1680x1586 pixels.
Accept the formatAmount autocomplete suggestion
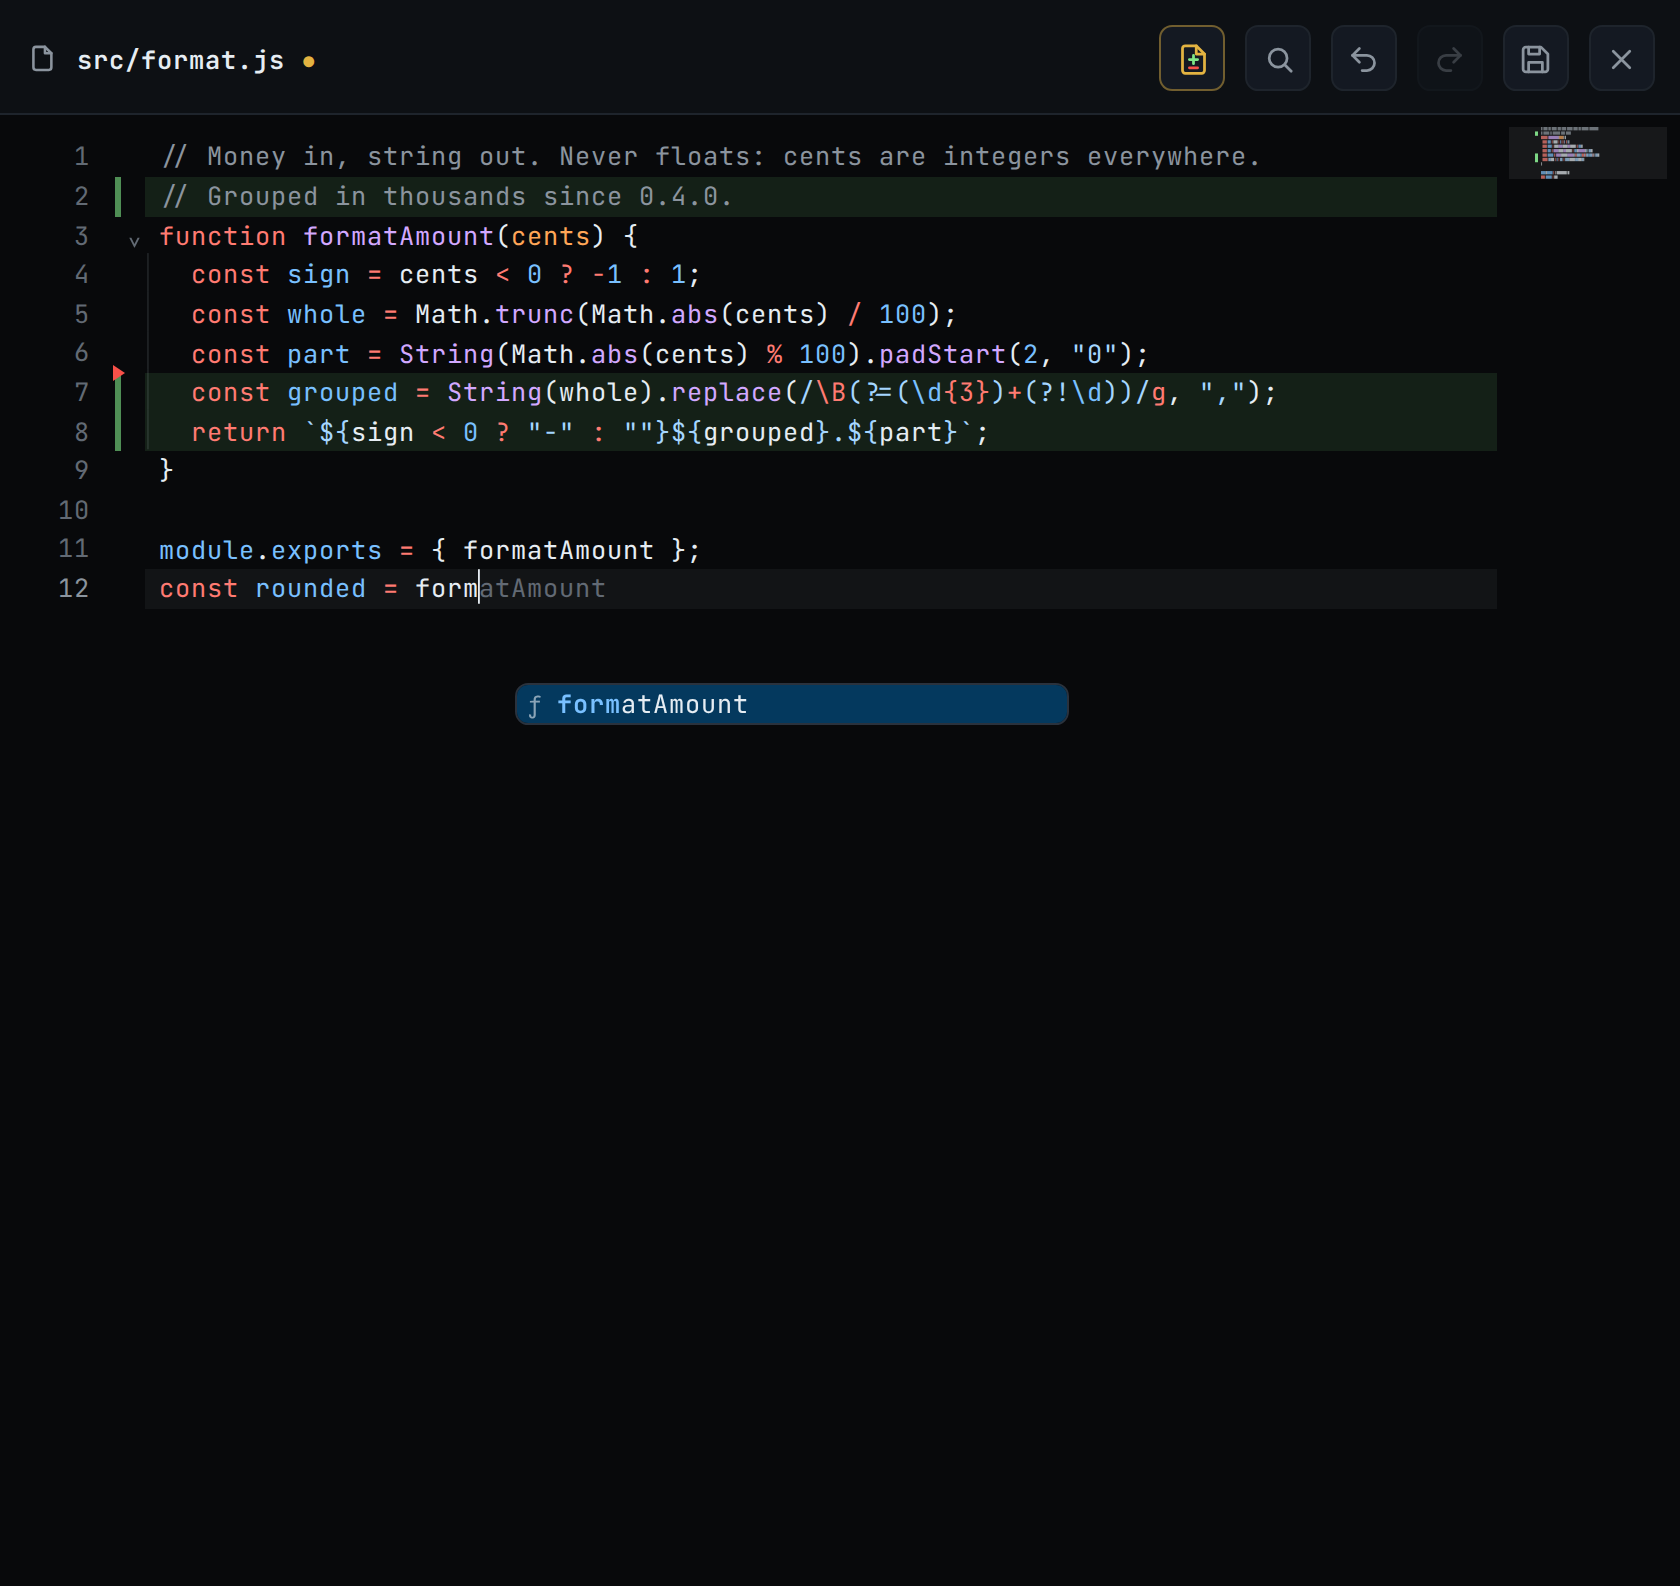pyautogui.click(x=791, y=704)
